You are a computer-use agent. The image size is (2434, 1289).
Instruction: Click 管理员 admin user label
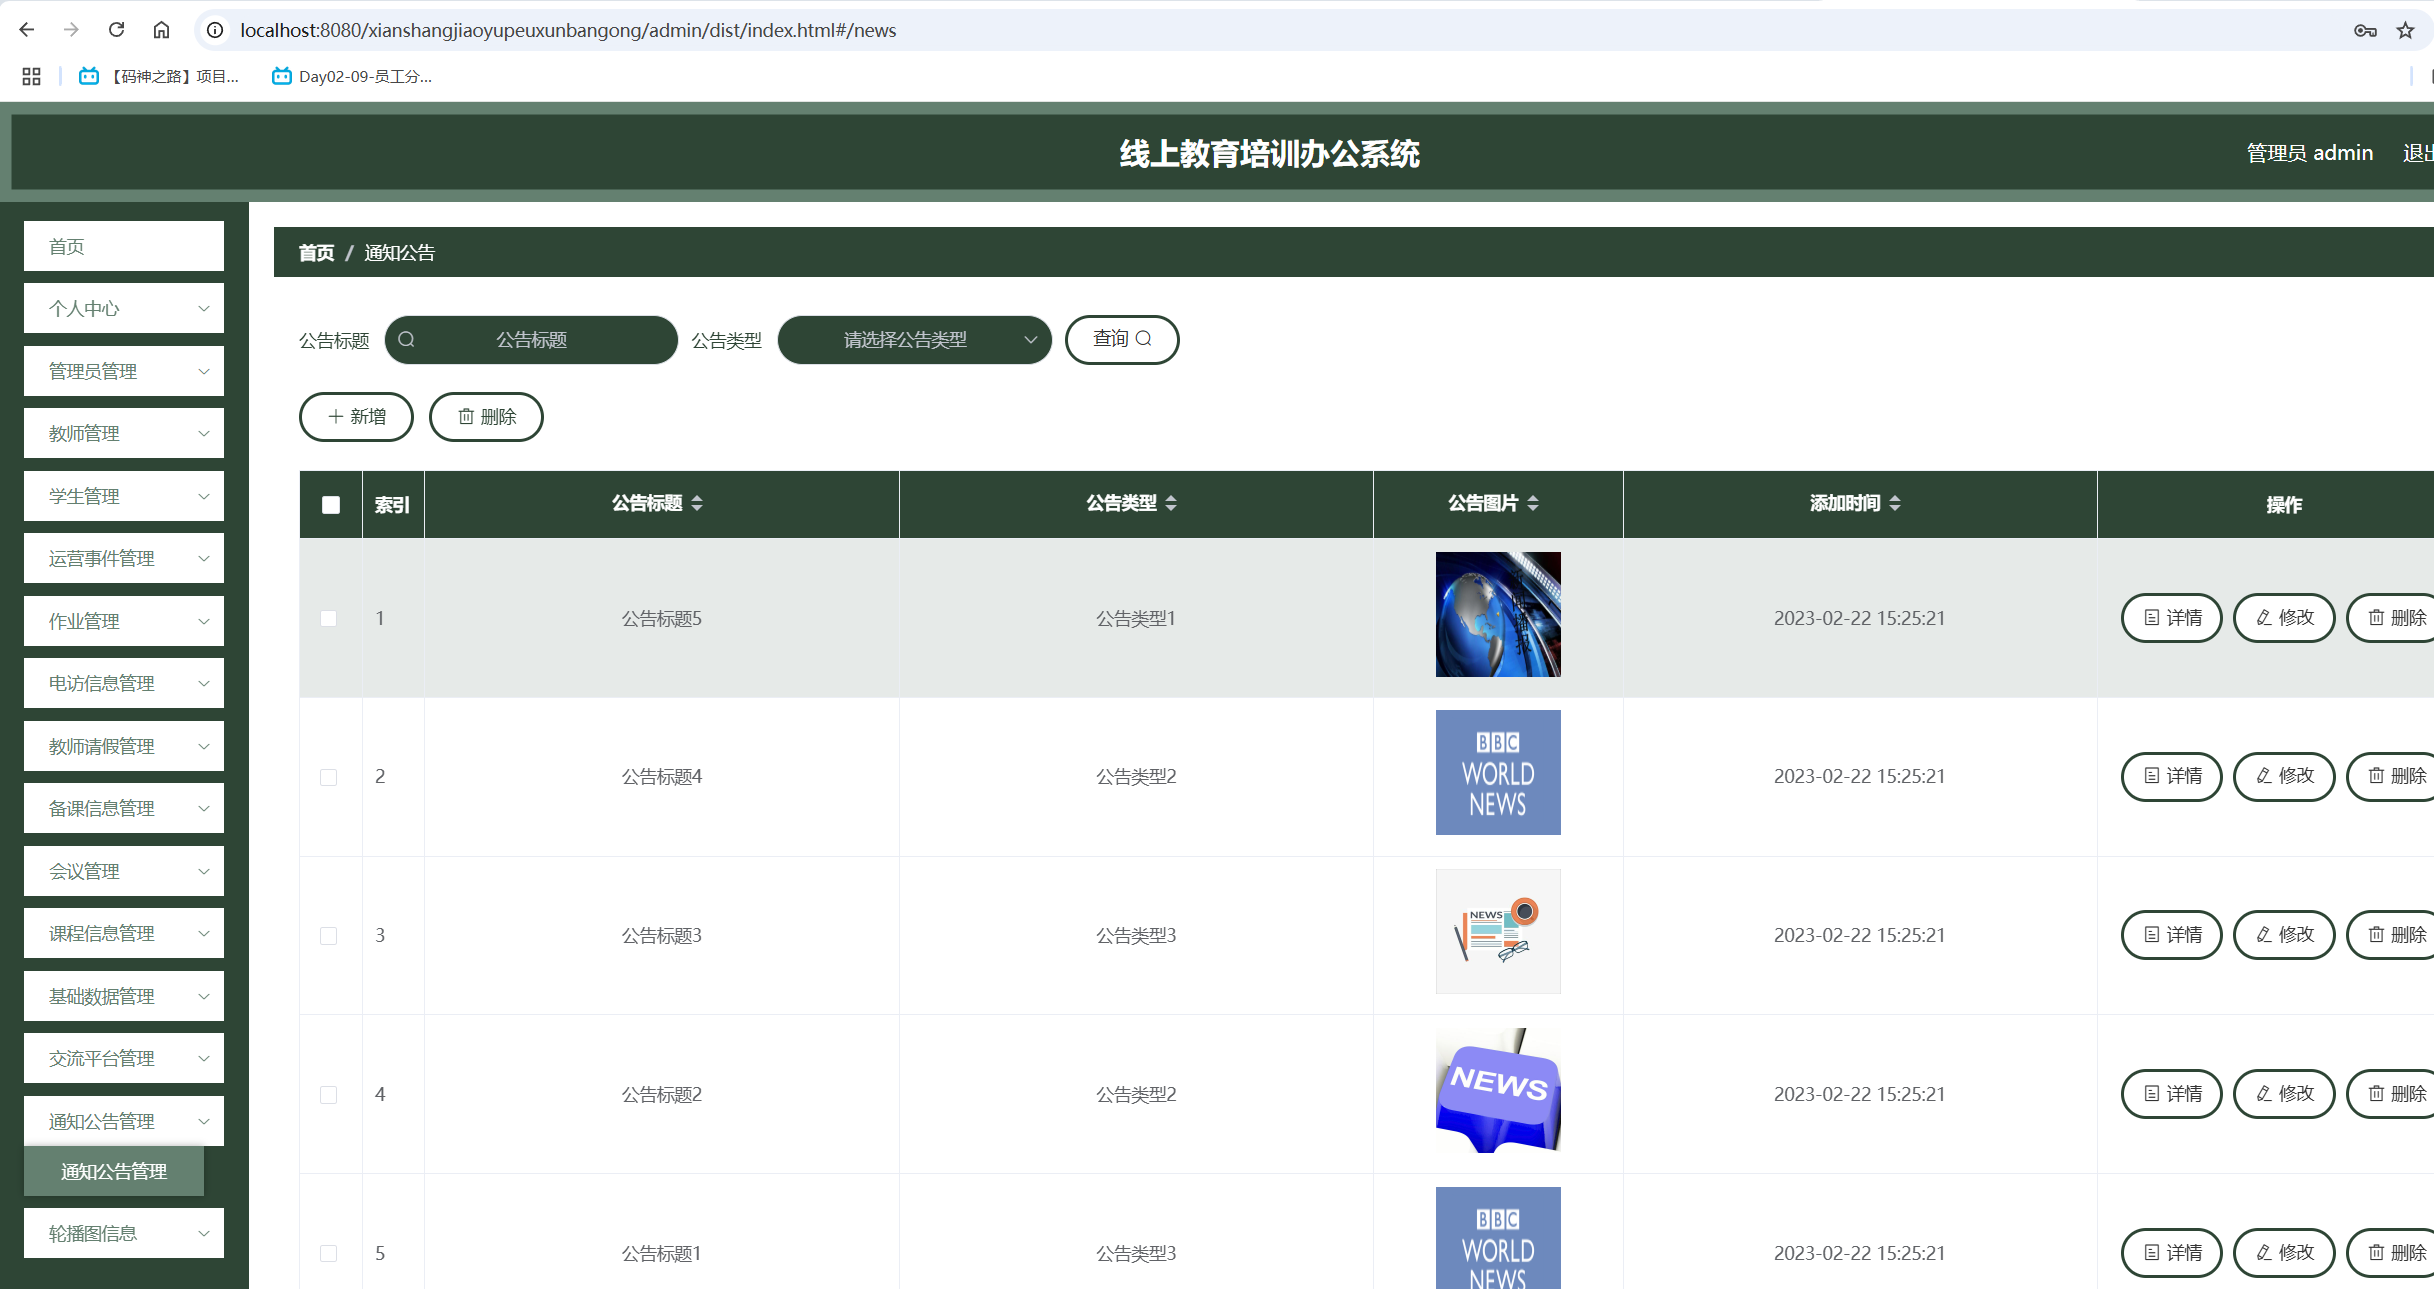2310,153
